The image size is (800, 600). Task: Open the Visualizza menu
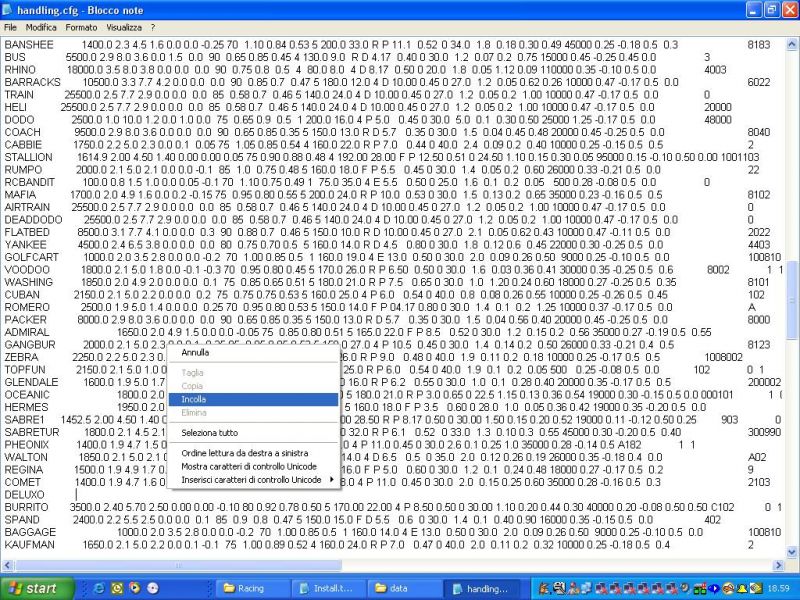point(124,27)
